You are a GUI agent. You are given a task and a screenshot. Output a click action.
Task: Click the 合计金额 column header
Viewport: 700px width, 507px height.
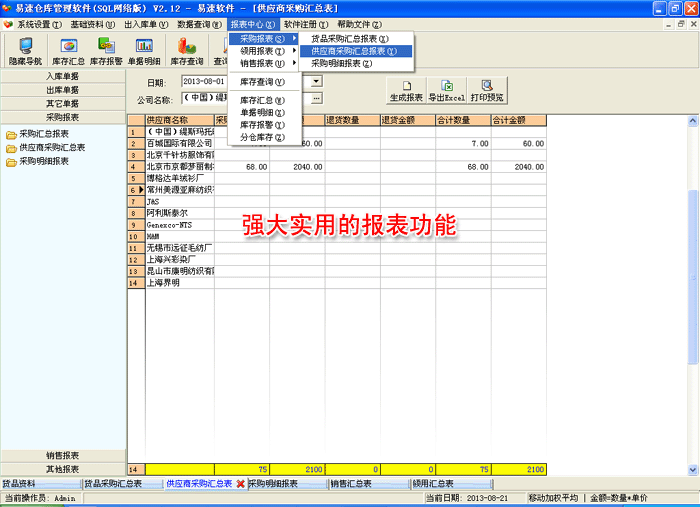point(519,120)
